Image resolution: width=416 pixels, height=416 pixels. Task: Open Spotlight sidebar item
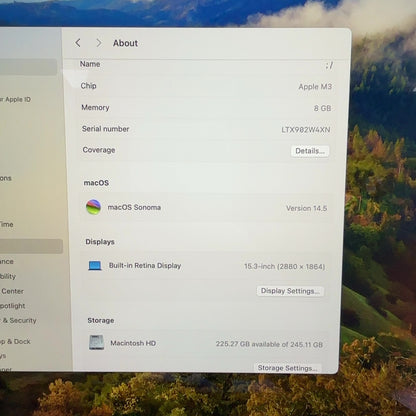pyautogui.click(x=13, y=306)
